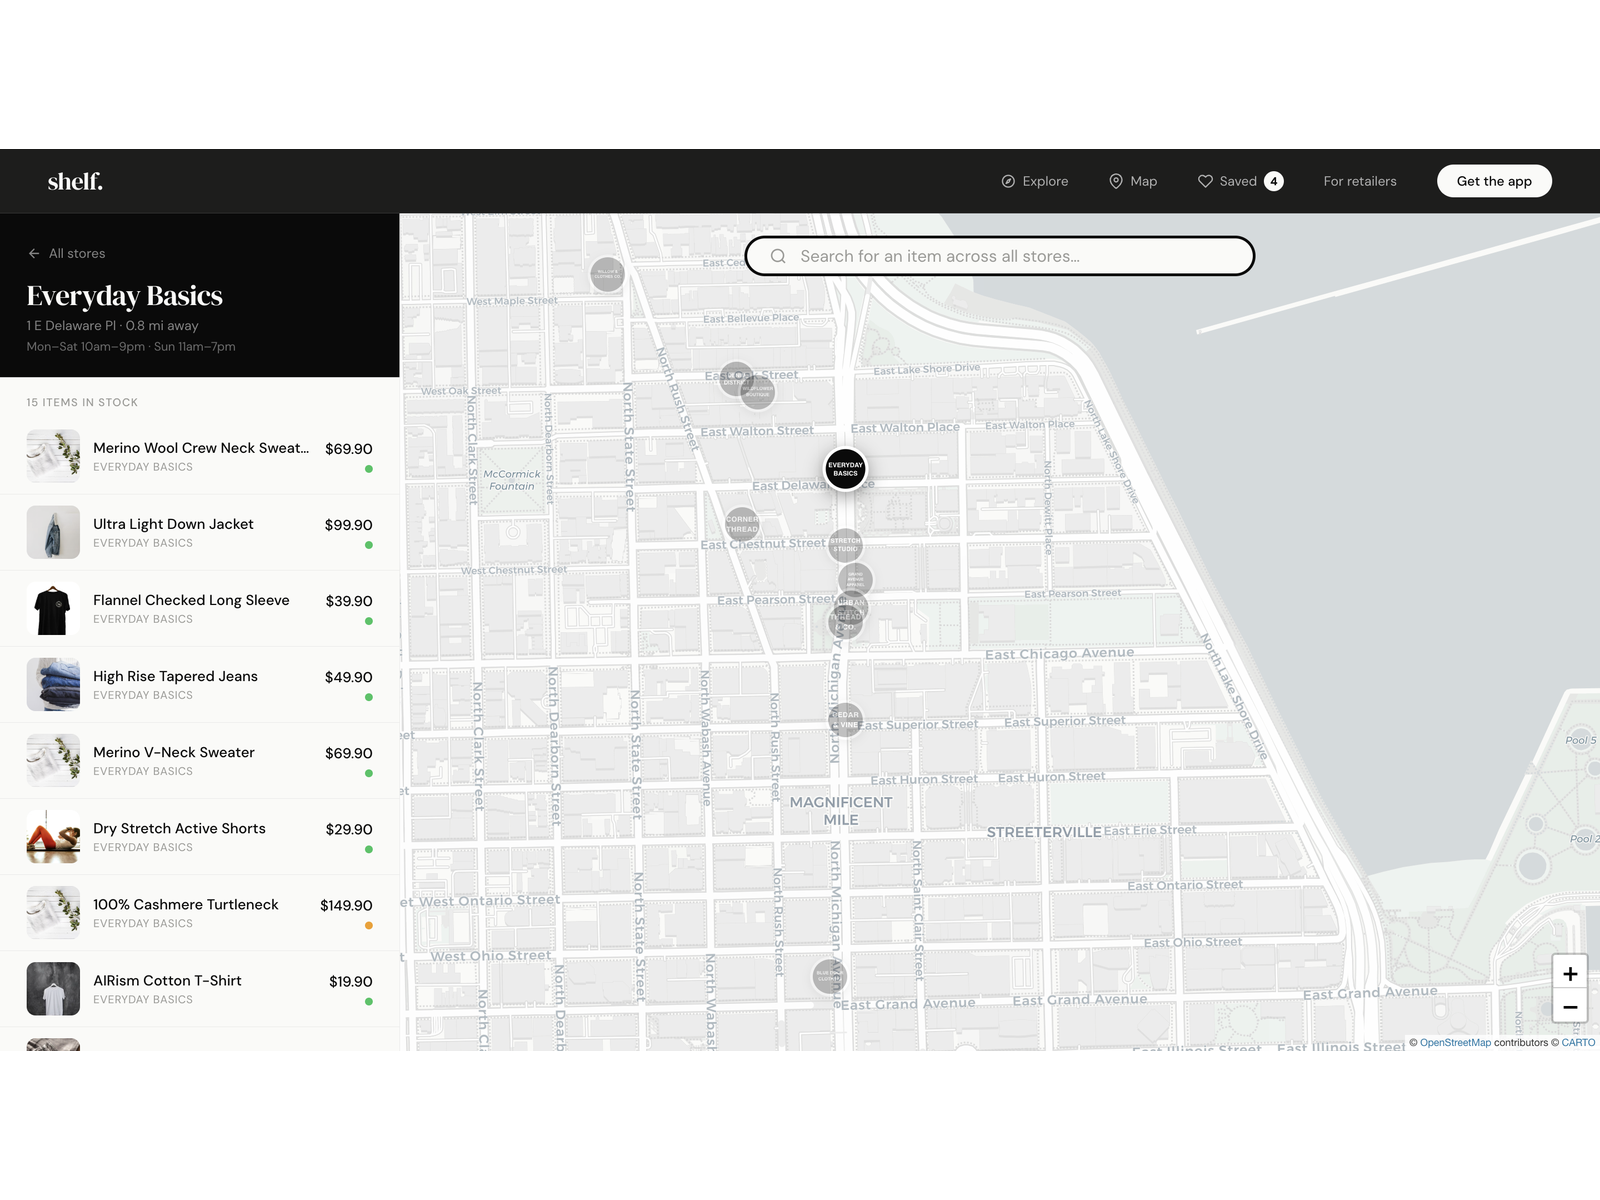Screen dimensions: 1600x1200
Task: Open High Rise Tapered Jeans item
Action: 200,685
